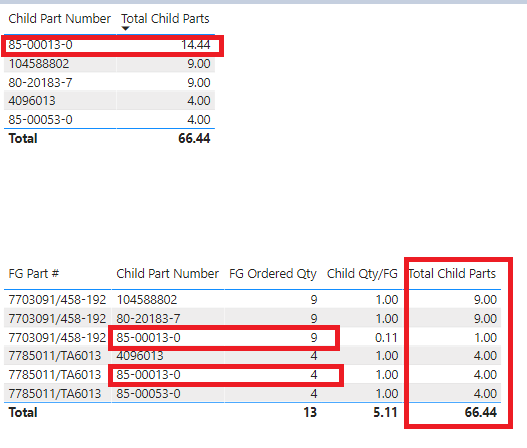Sort by the FG Ordered Qty column header
527x448 pixels.
coord(273,274)
